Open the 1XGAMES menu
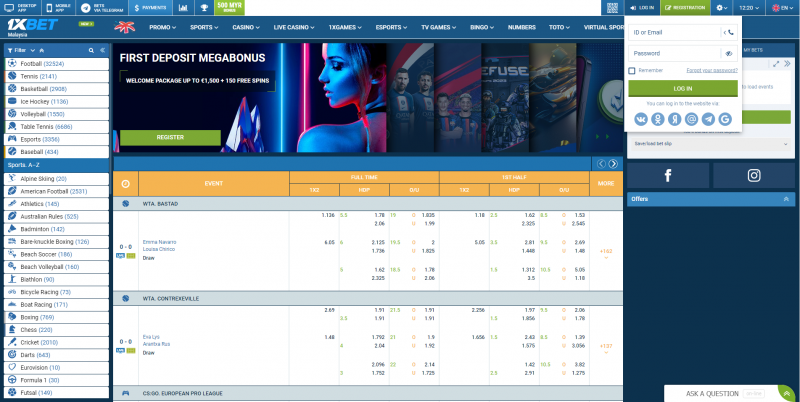The image size is (800, 402). point(345,28)
